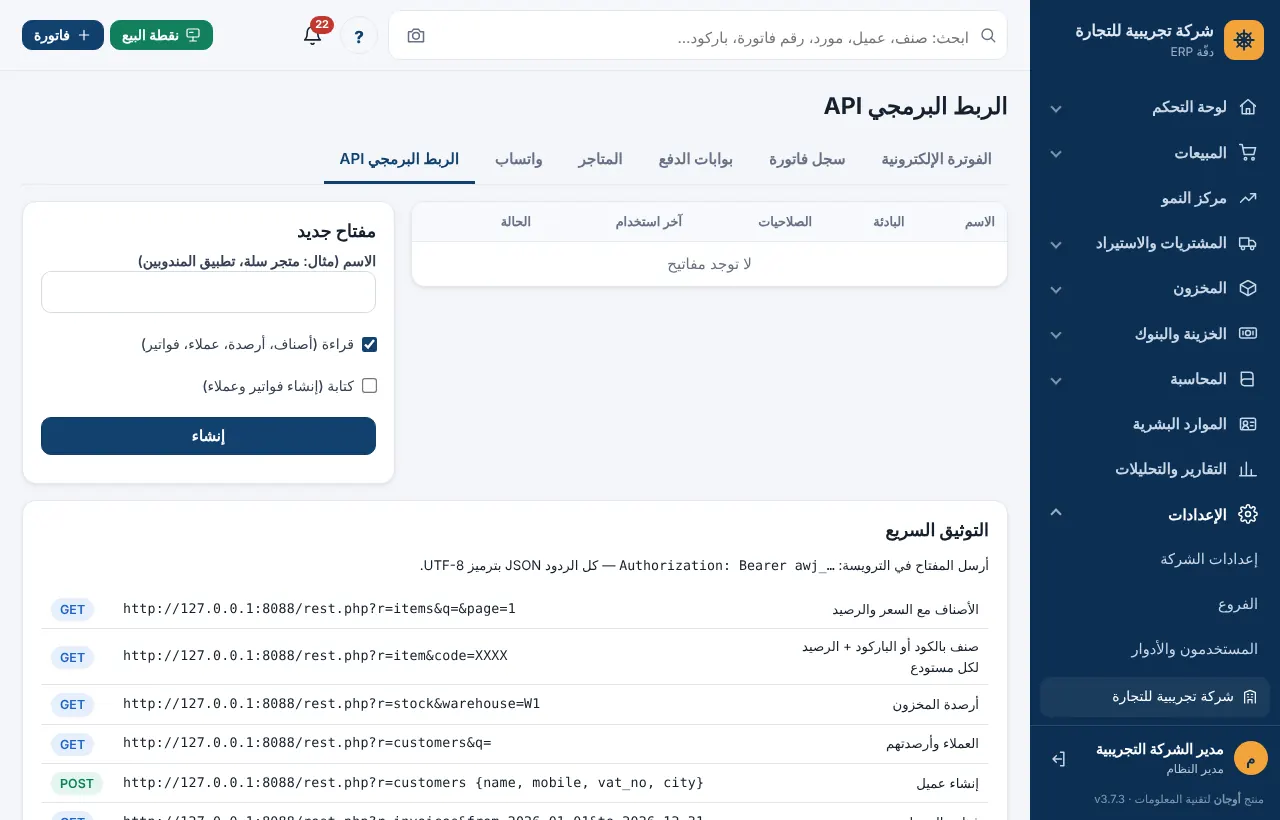Click the ledger icon for المحاسبة

click(x=1247, y=379)
